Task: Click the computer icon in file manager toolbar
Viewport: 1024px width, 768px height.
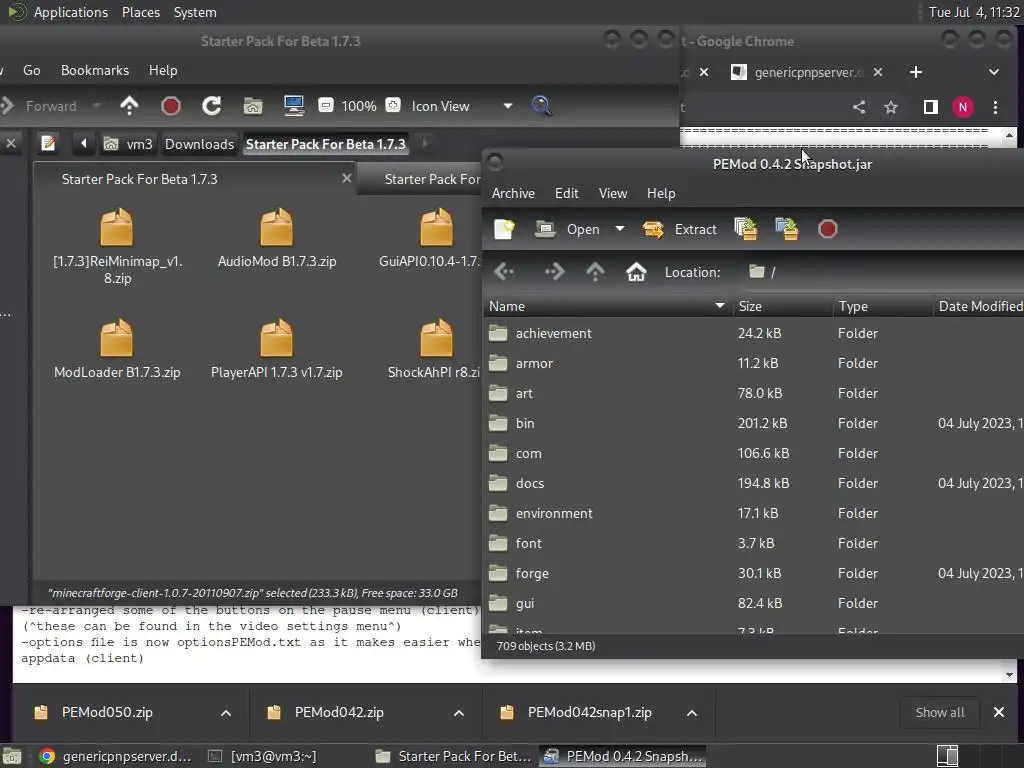Action: [x=294, y=106]
